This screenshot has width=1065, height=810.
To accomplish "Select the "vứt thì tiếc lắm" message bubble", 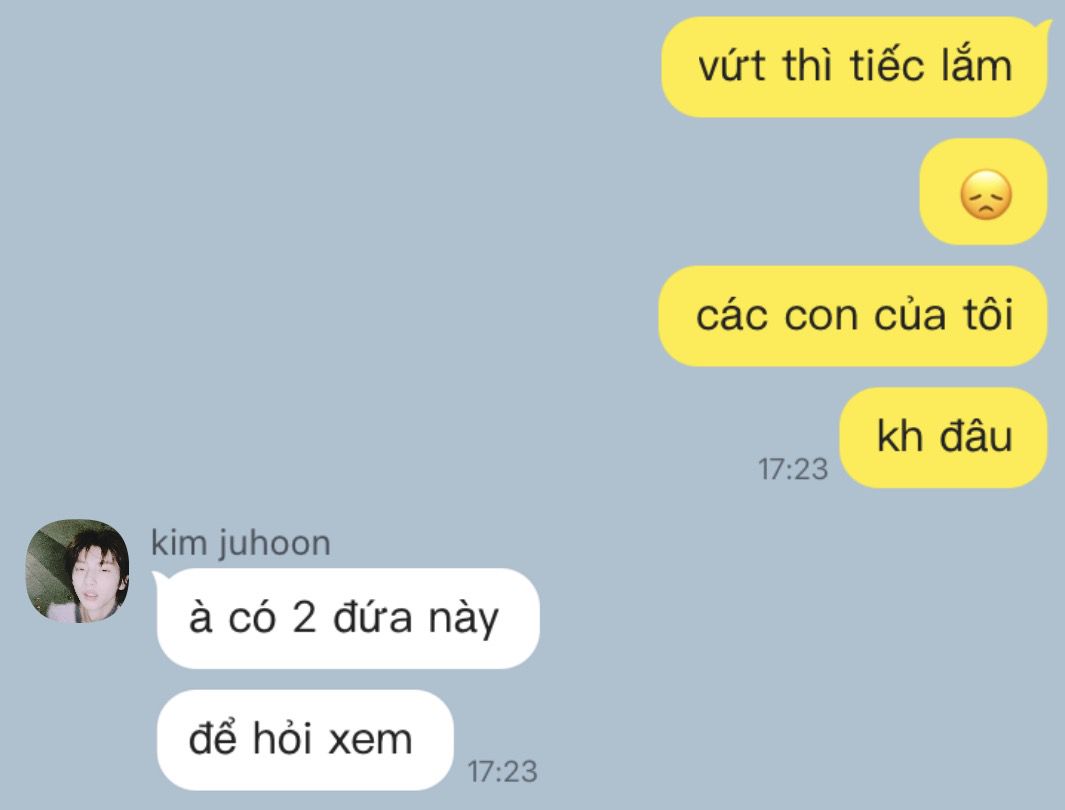I will pyautogui.click(x=855, y=67).
